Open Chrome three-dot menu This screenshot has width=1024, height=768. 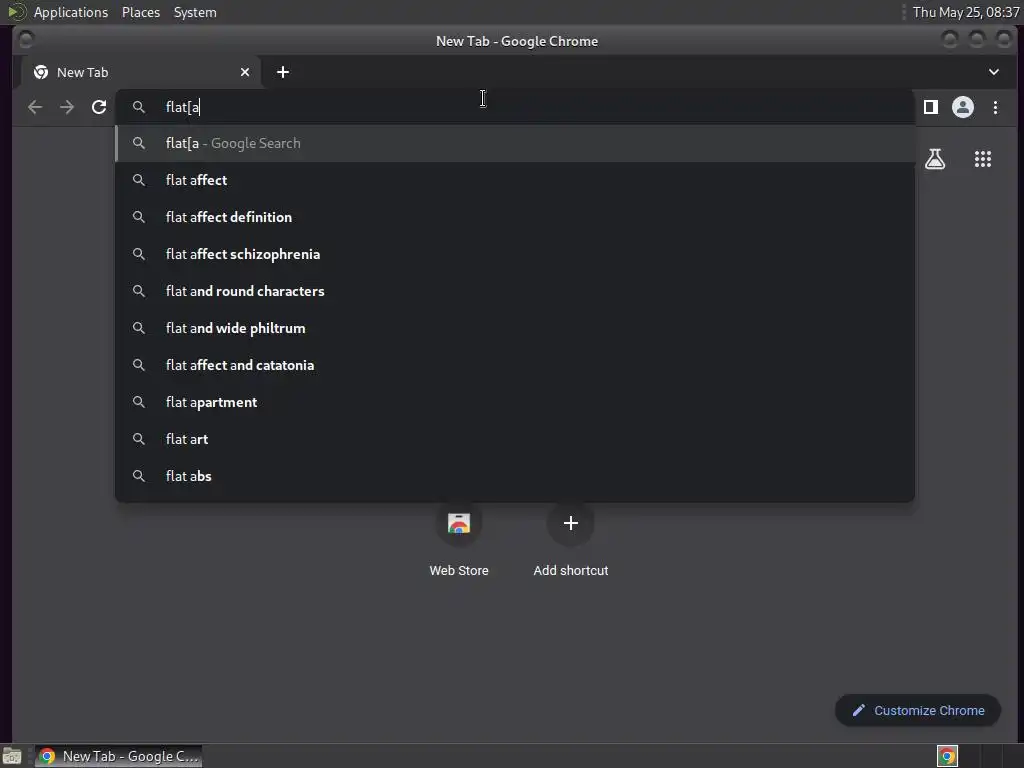pos(995,107)
